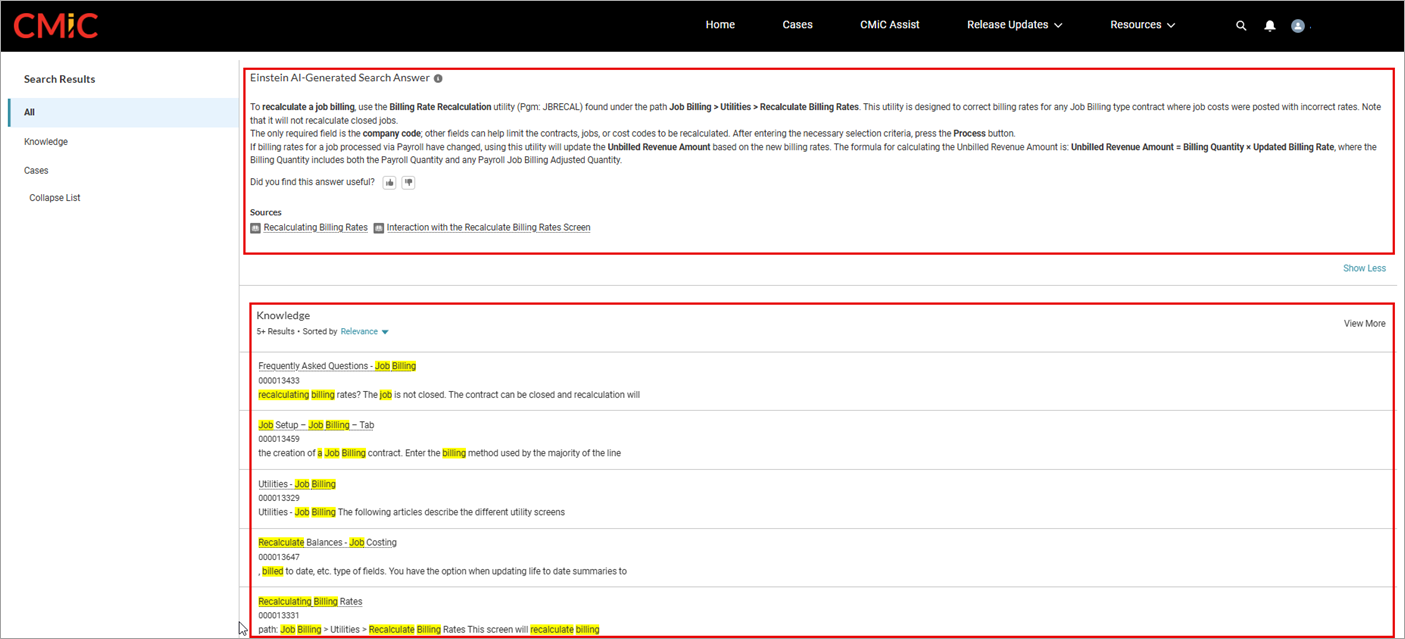The image size is (1405, 639).
Task: Open CMiC Assist in the top navigation
Action: tap(889, 25)
